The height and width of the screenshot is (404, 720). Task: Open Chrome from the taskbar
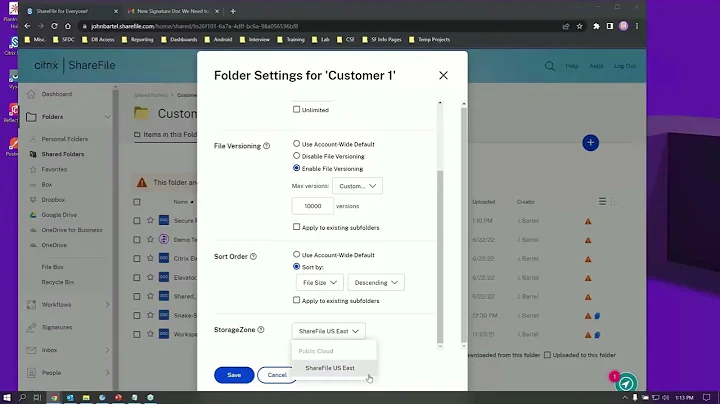(x=54, y=398)
